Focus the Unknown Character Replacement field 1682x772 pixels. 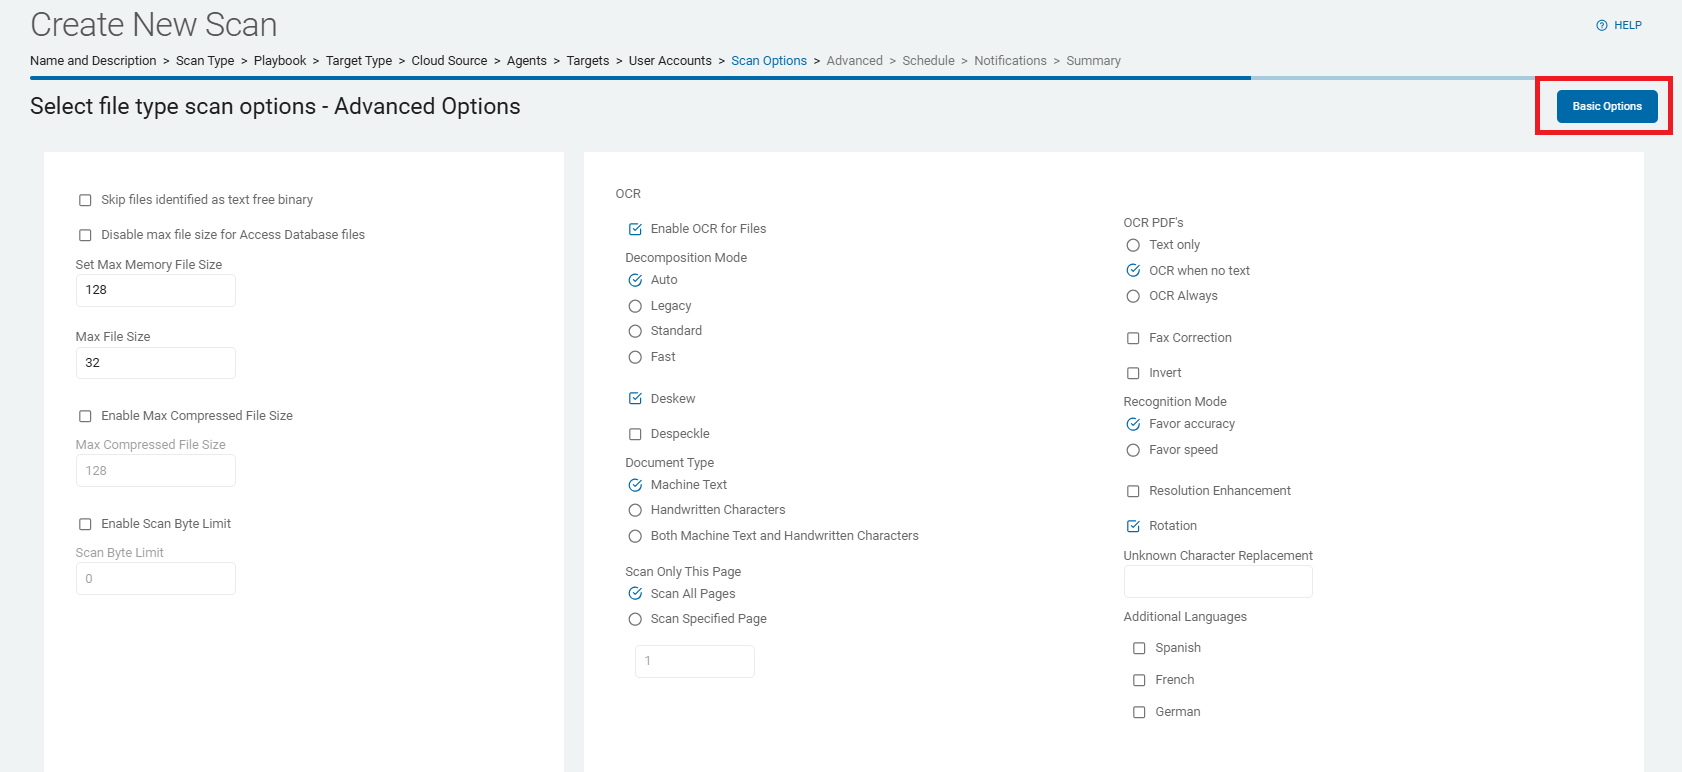point(1217,581)
